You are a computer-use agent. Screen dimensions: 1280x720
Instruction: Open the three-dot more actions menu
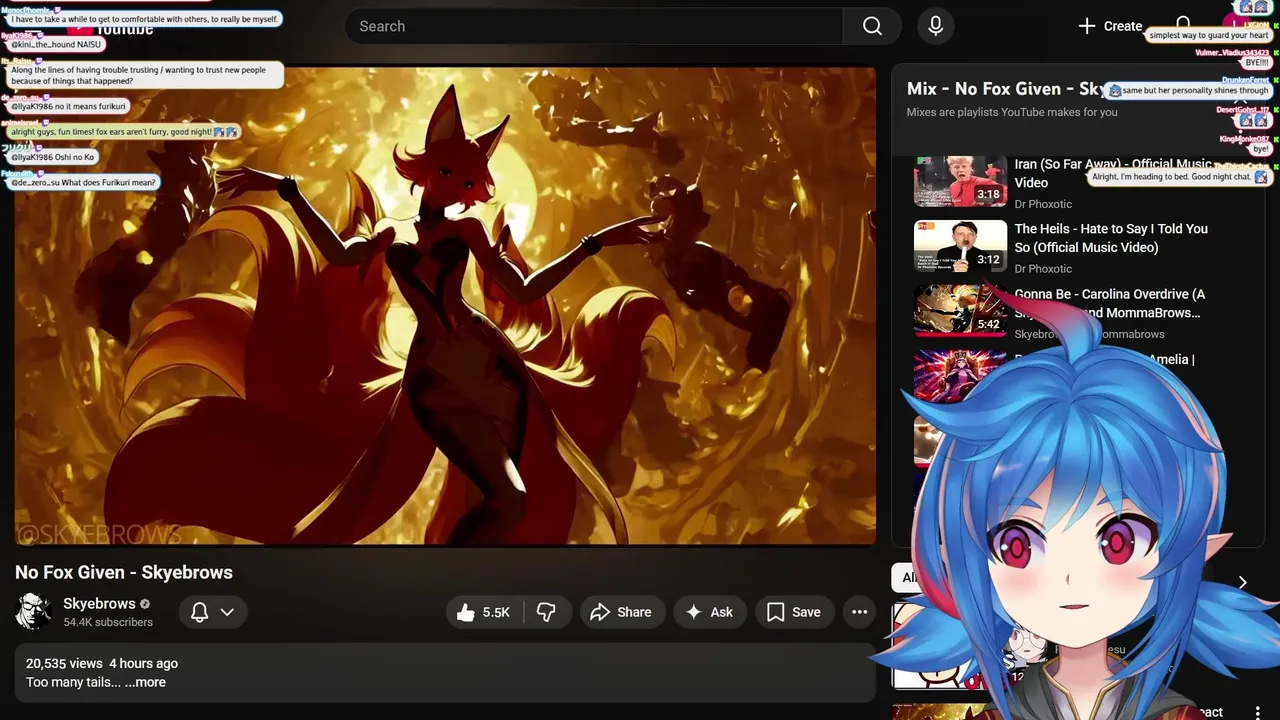859,612
